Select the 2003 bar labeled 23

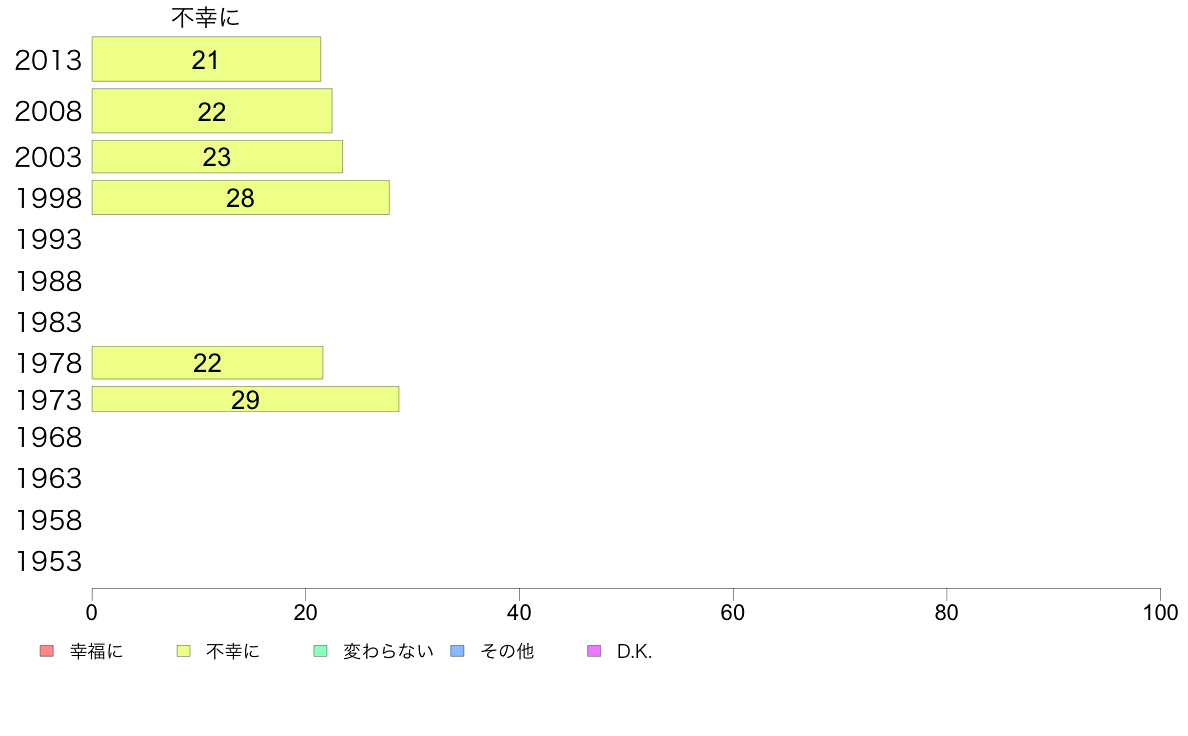click(x=217, y=157)
